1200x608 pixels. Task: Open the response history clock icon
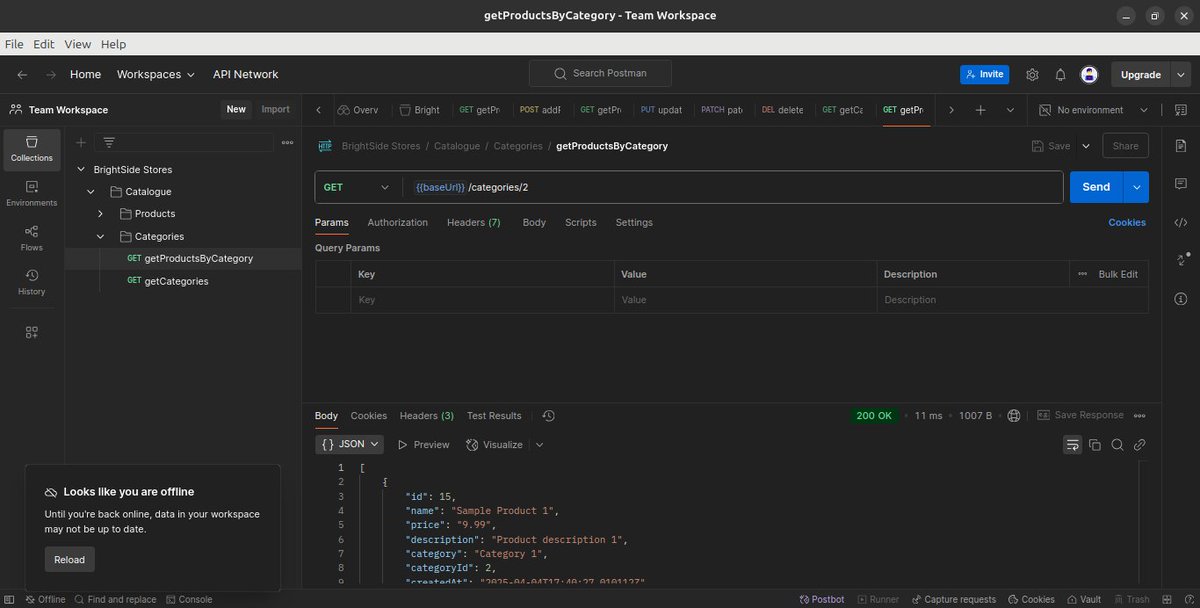tap(548, 416)
